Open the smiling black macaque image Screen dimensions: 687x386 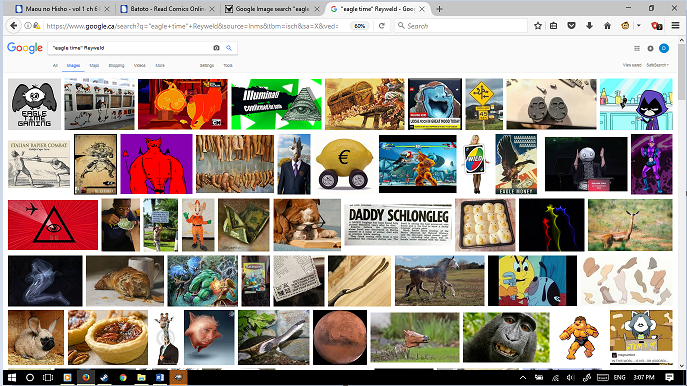506,337
